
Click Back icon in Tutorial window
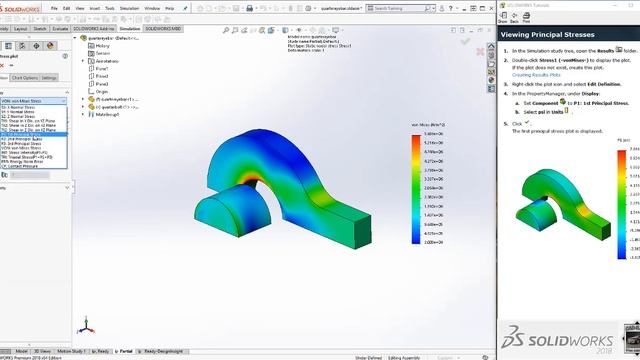[x=514, y=17]
